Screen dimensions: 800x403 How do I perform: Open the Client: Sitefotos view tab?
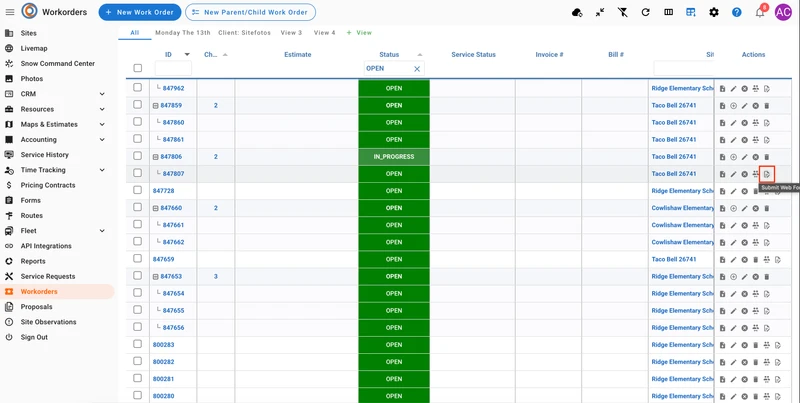pos(245,33)
